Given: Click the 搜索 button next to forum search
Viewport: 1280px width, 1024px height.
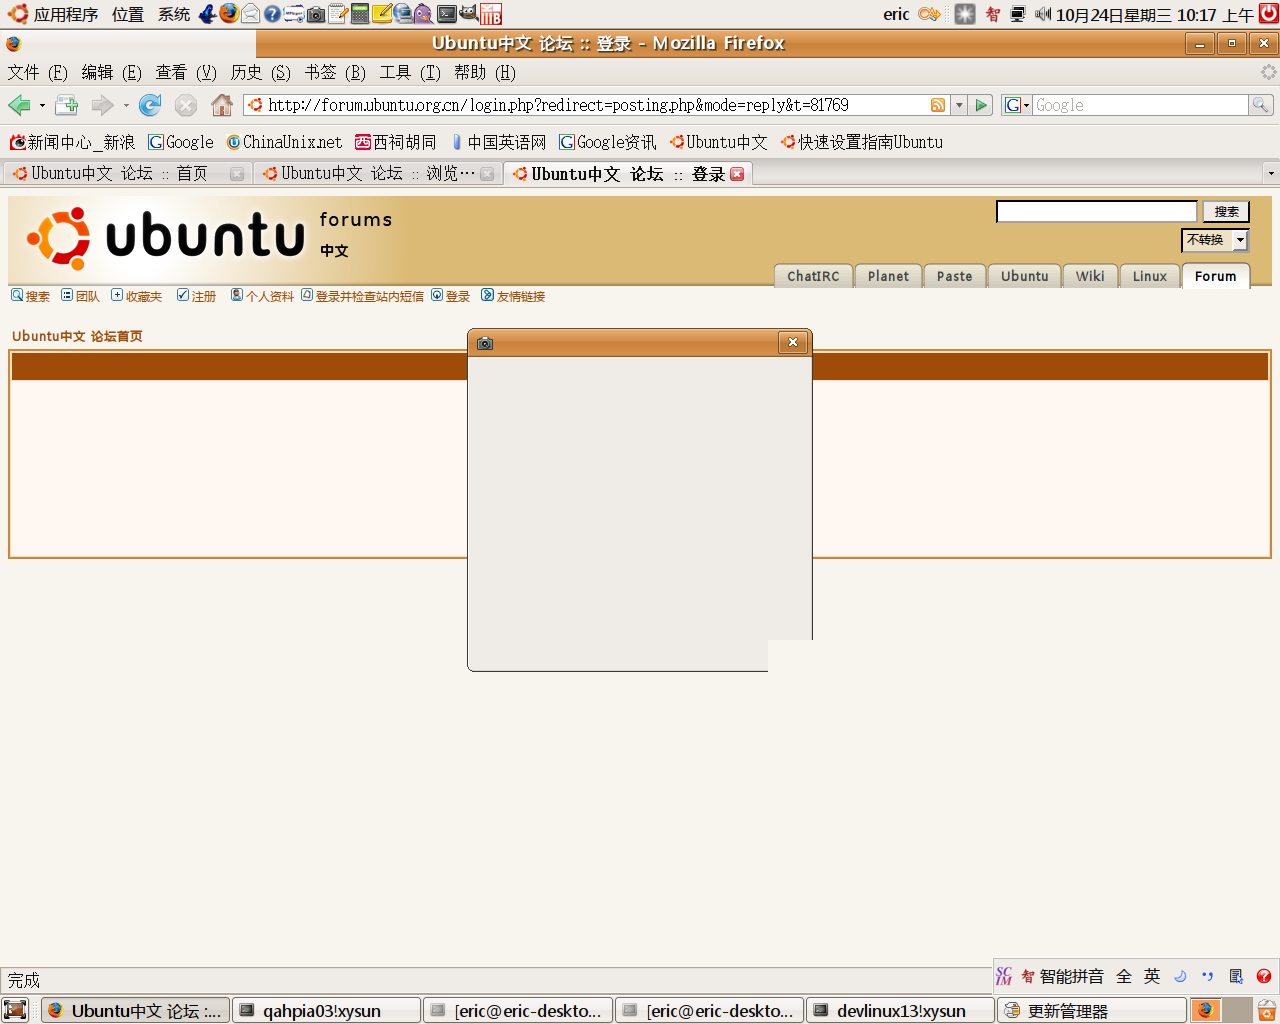Looking at the screenshot, I should click(x=1226, y=212).
